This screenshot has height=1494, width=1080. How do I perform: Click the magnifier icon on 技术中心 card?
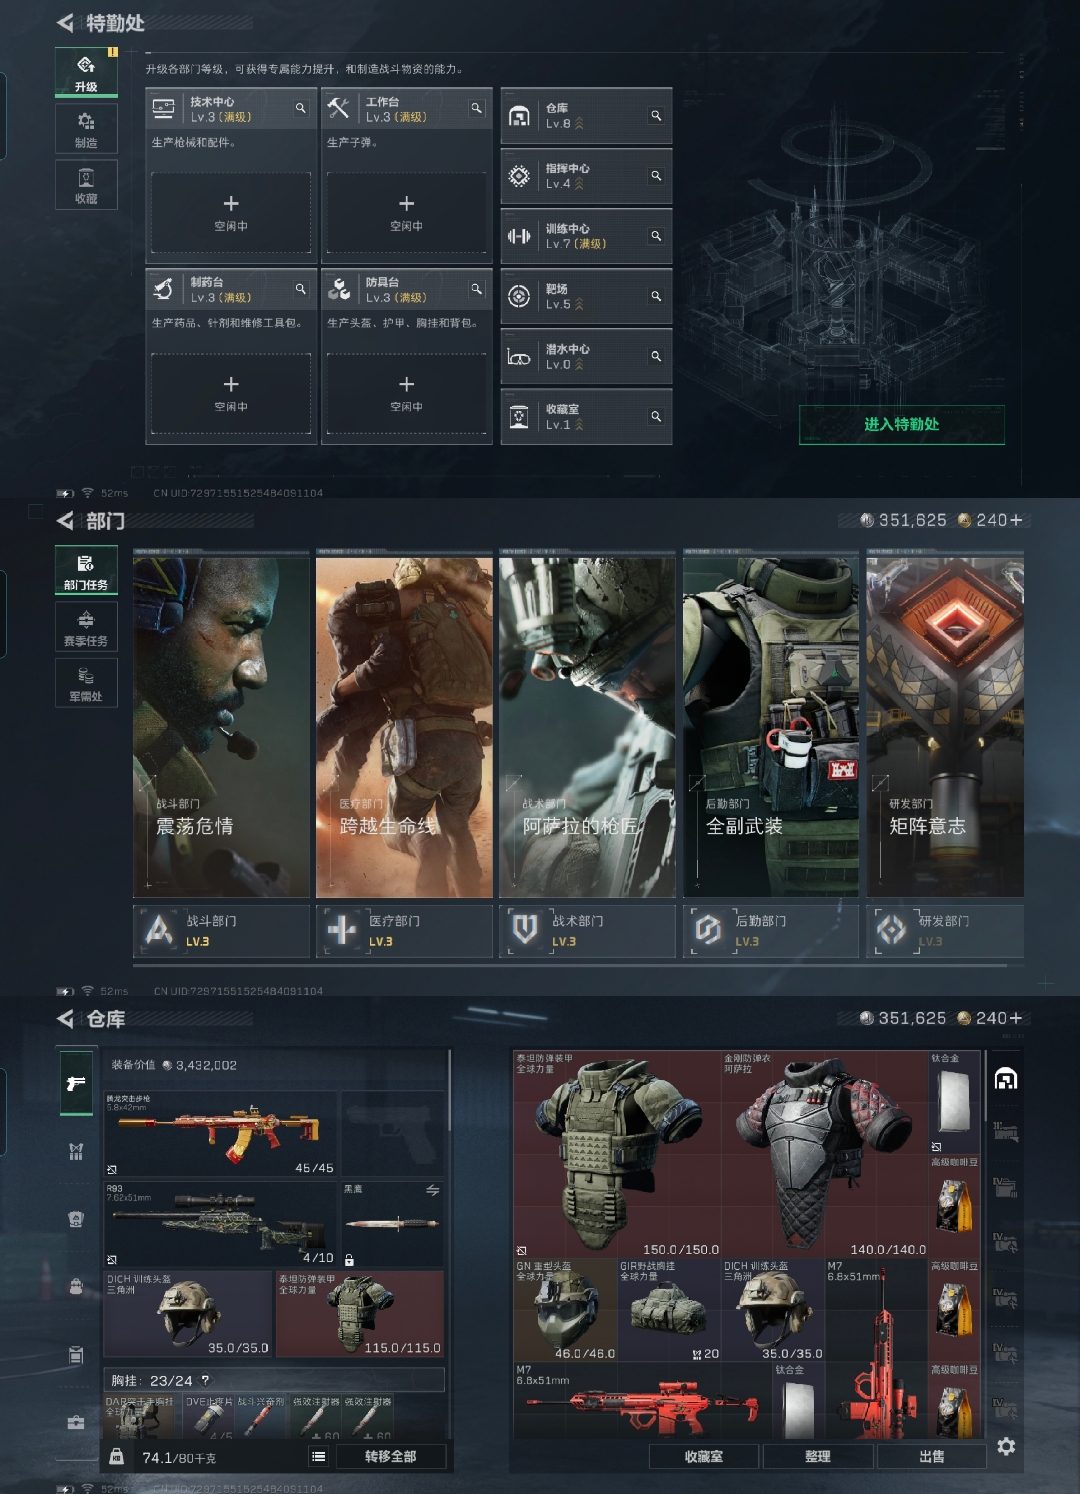click(300, 108)
